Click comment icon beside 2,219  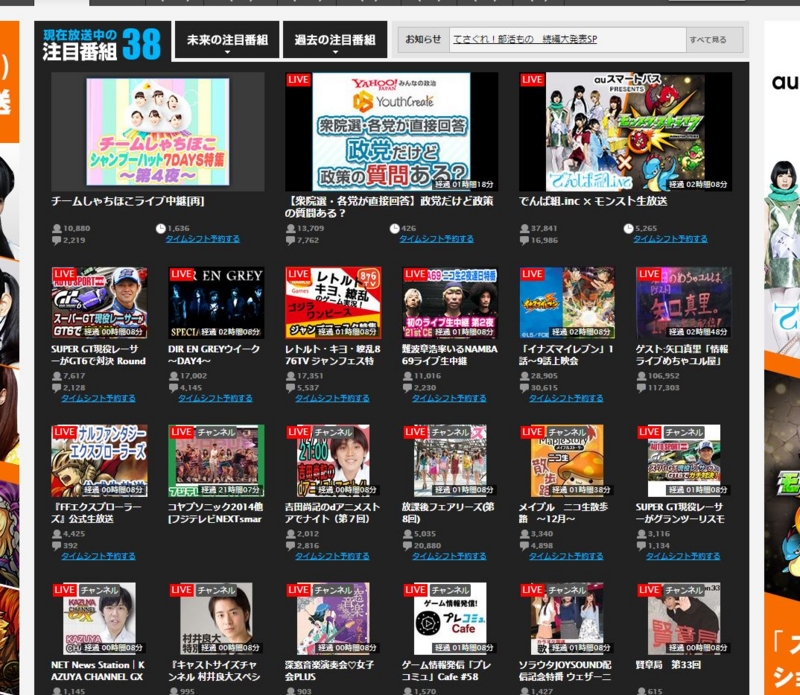point(57,240)
